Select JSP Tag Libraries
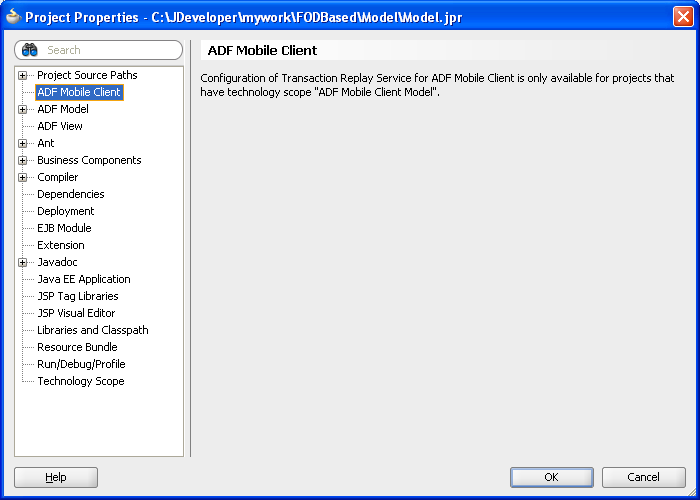This screenshot has height=500, width=700. (x=78, y=296)
